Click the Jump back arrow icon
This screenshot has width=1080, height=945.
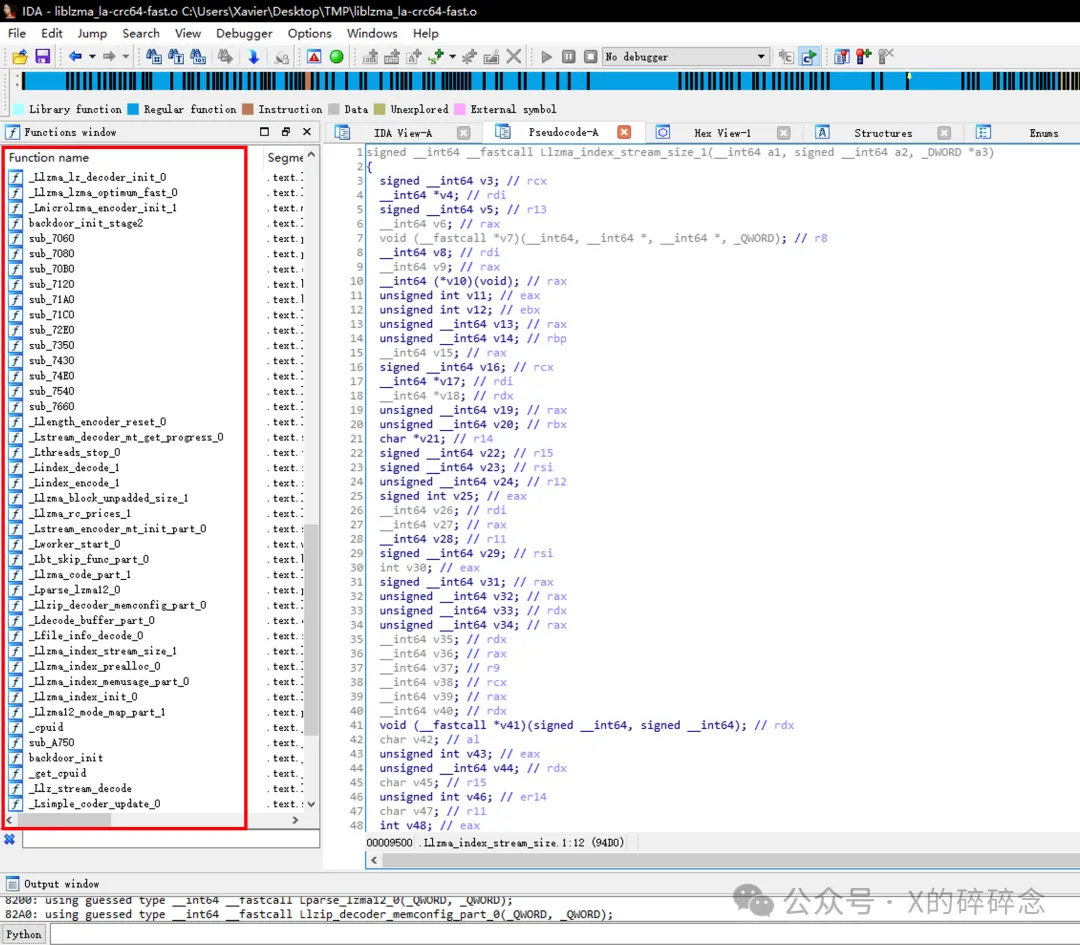75,57
